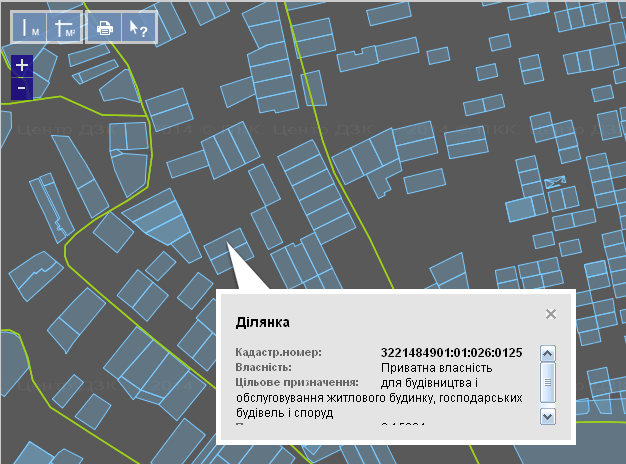Click the 'Власність' field label
The image size is (626, 464).
coord(264,367)
